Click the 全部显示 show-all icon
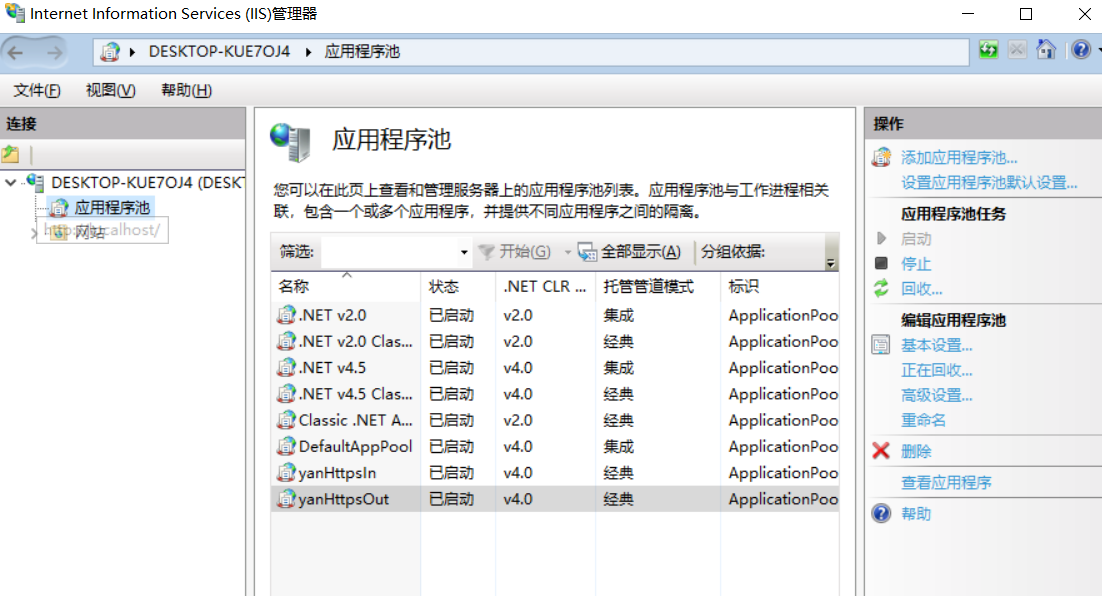This screenshot has height=596, width=1102. point(588,252)
